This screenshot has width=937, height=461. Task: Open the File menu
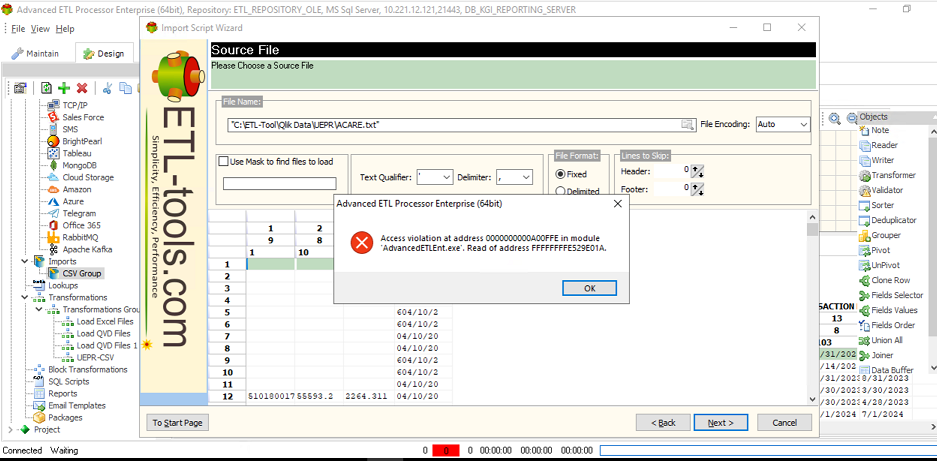(18, 29)
